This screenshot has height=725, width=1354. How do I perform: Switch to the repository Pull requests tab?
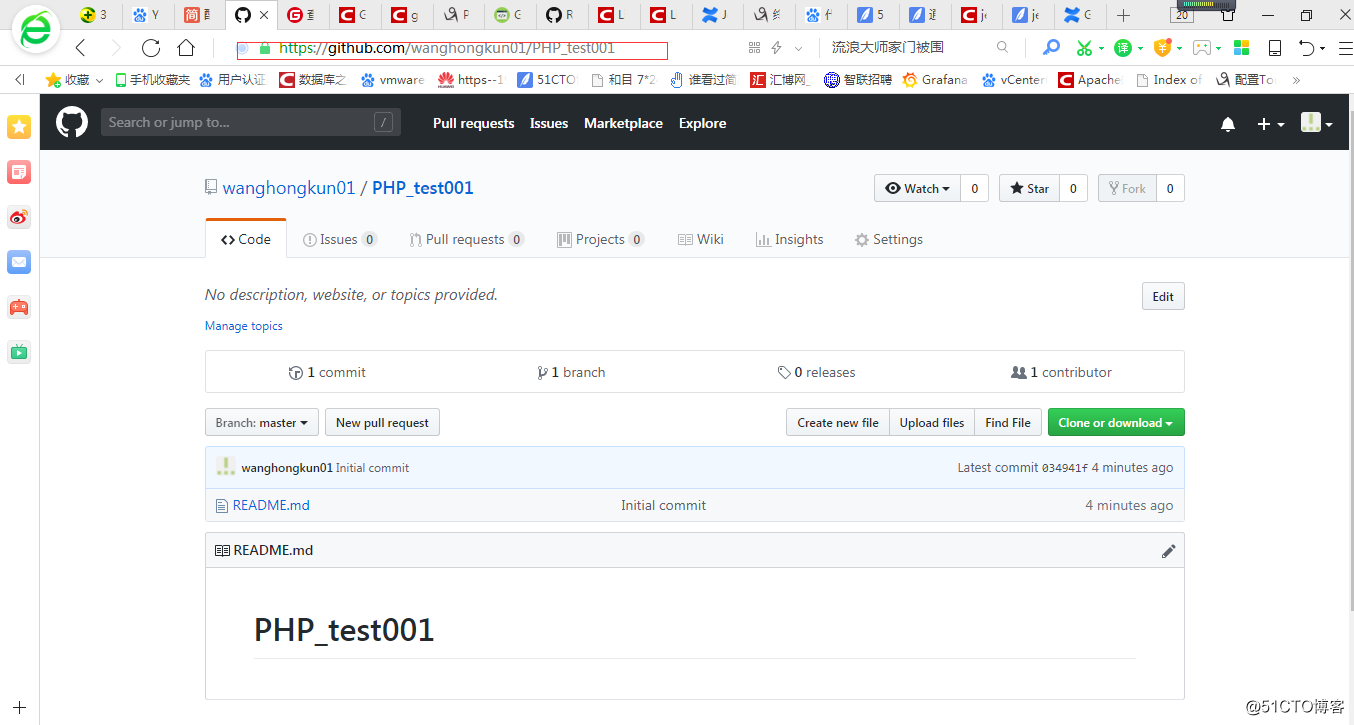pyautogui.click(x=467, y=239)
